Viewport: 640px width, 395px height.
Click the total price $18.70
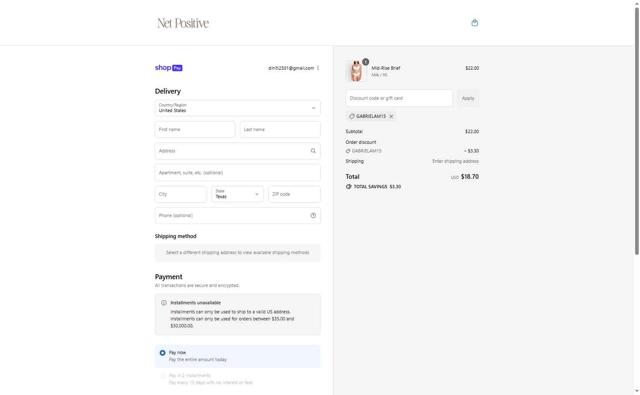(x=470, y=177)
